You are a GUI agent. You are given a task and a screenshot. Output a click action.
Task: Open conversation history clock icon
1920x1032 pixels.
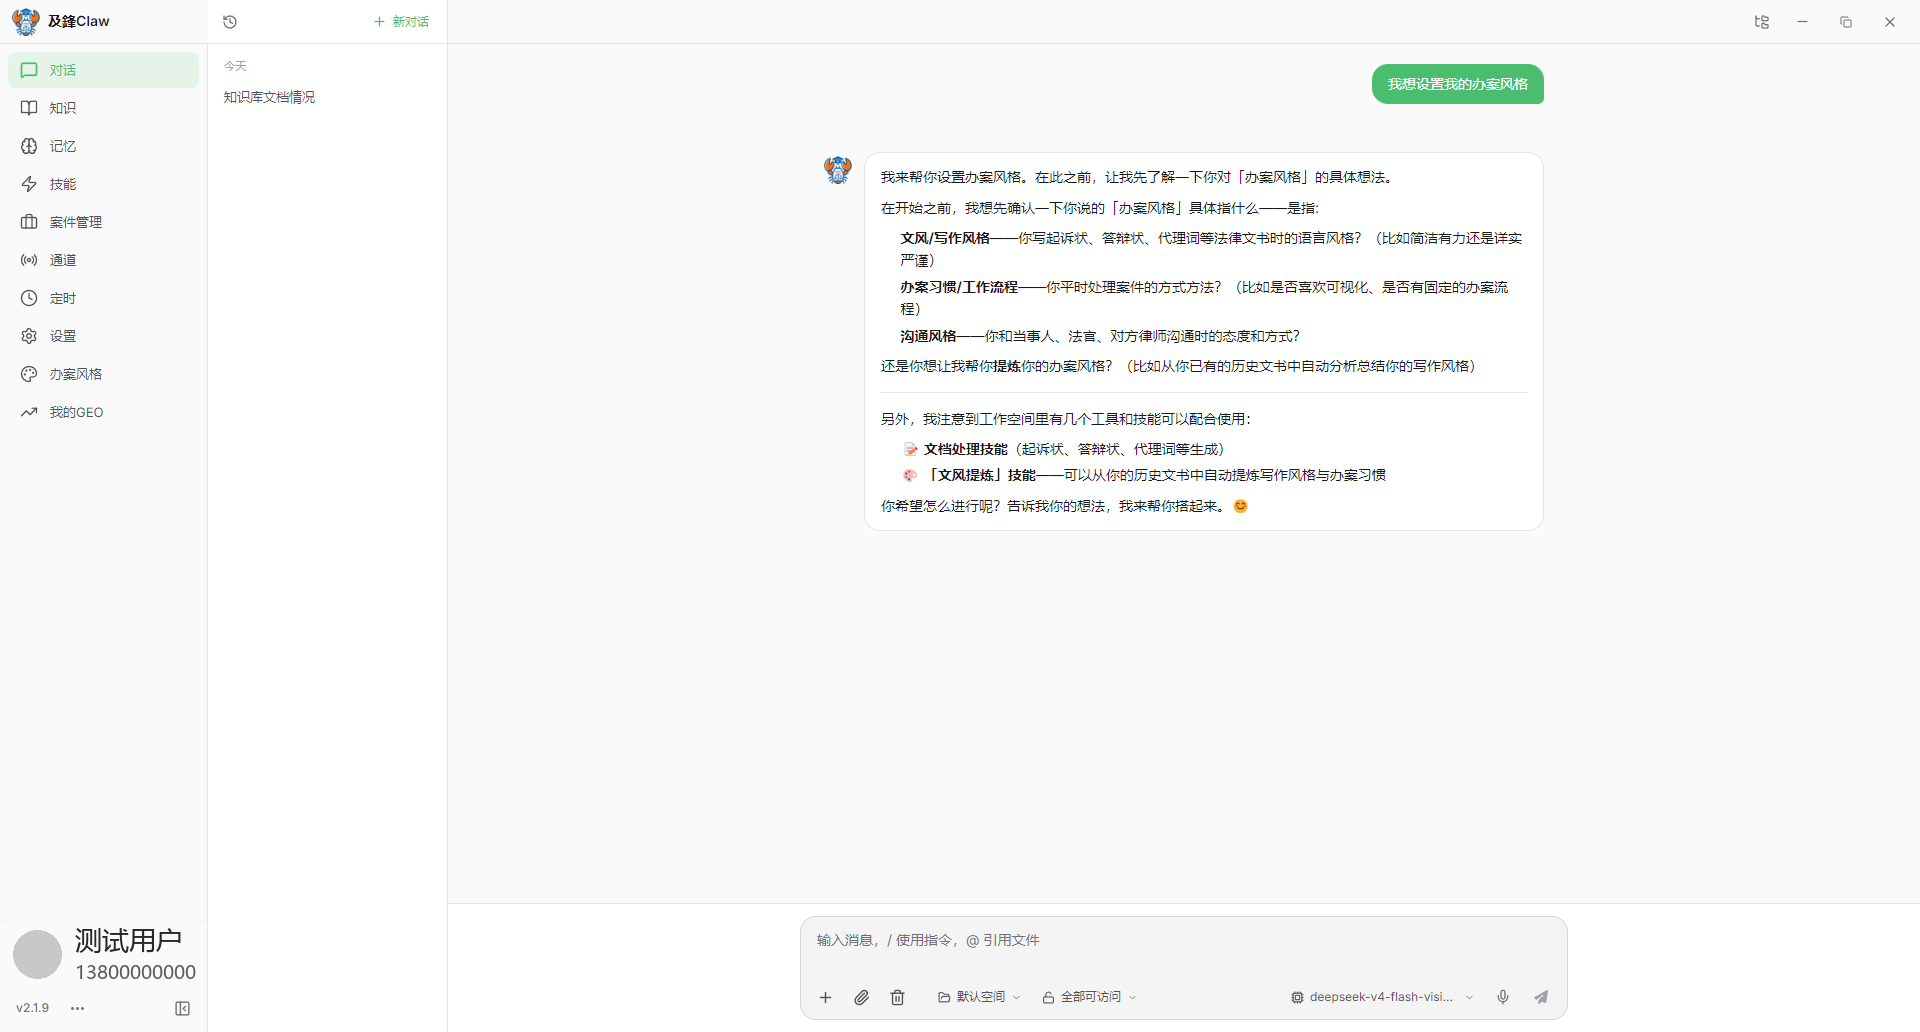click(230, 22)
